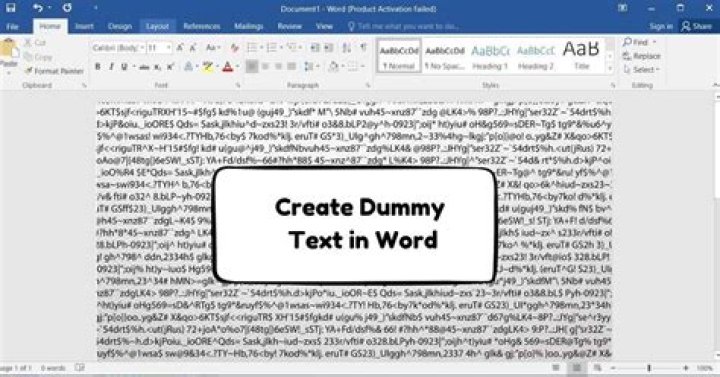The image size is (720, 377).
Task: Switch to the Design tab
Action: tap(120, 27)
